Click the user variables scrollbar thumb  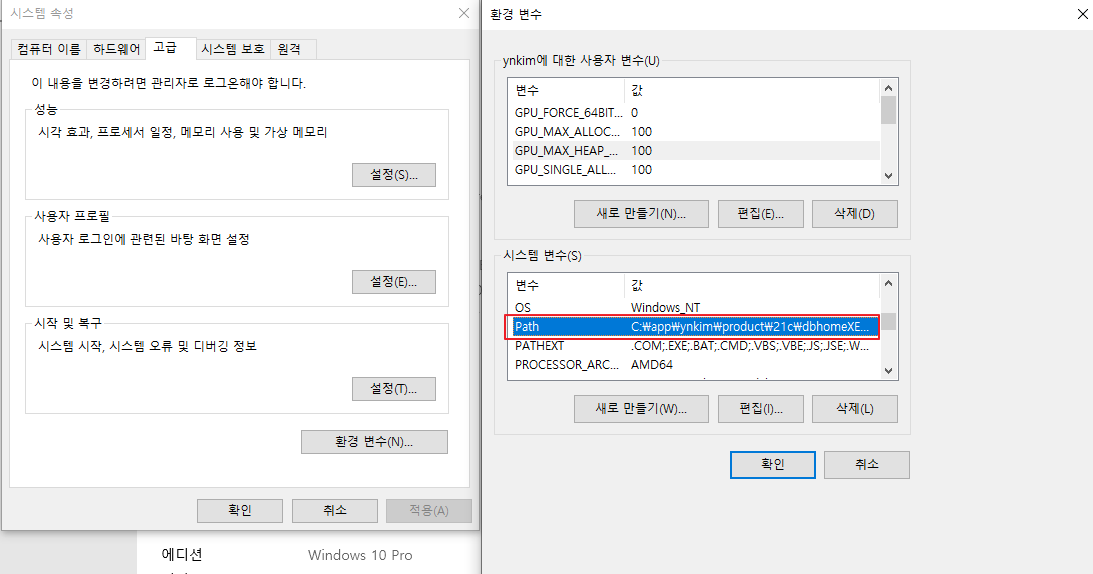[888, 110]
